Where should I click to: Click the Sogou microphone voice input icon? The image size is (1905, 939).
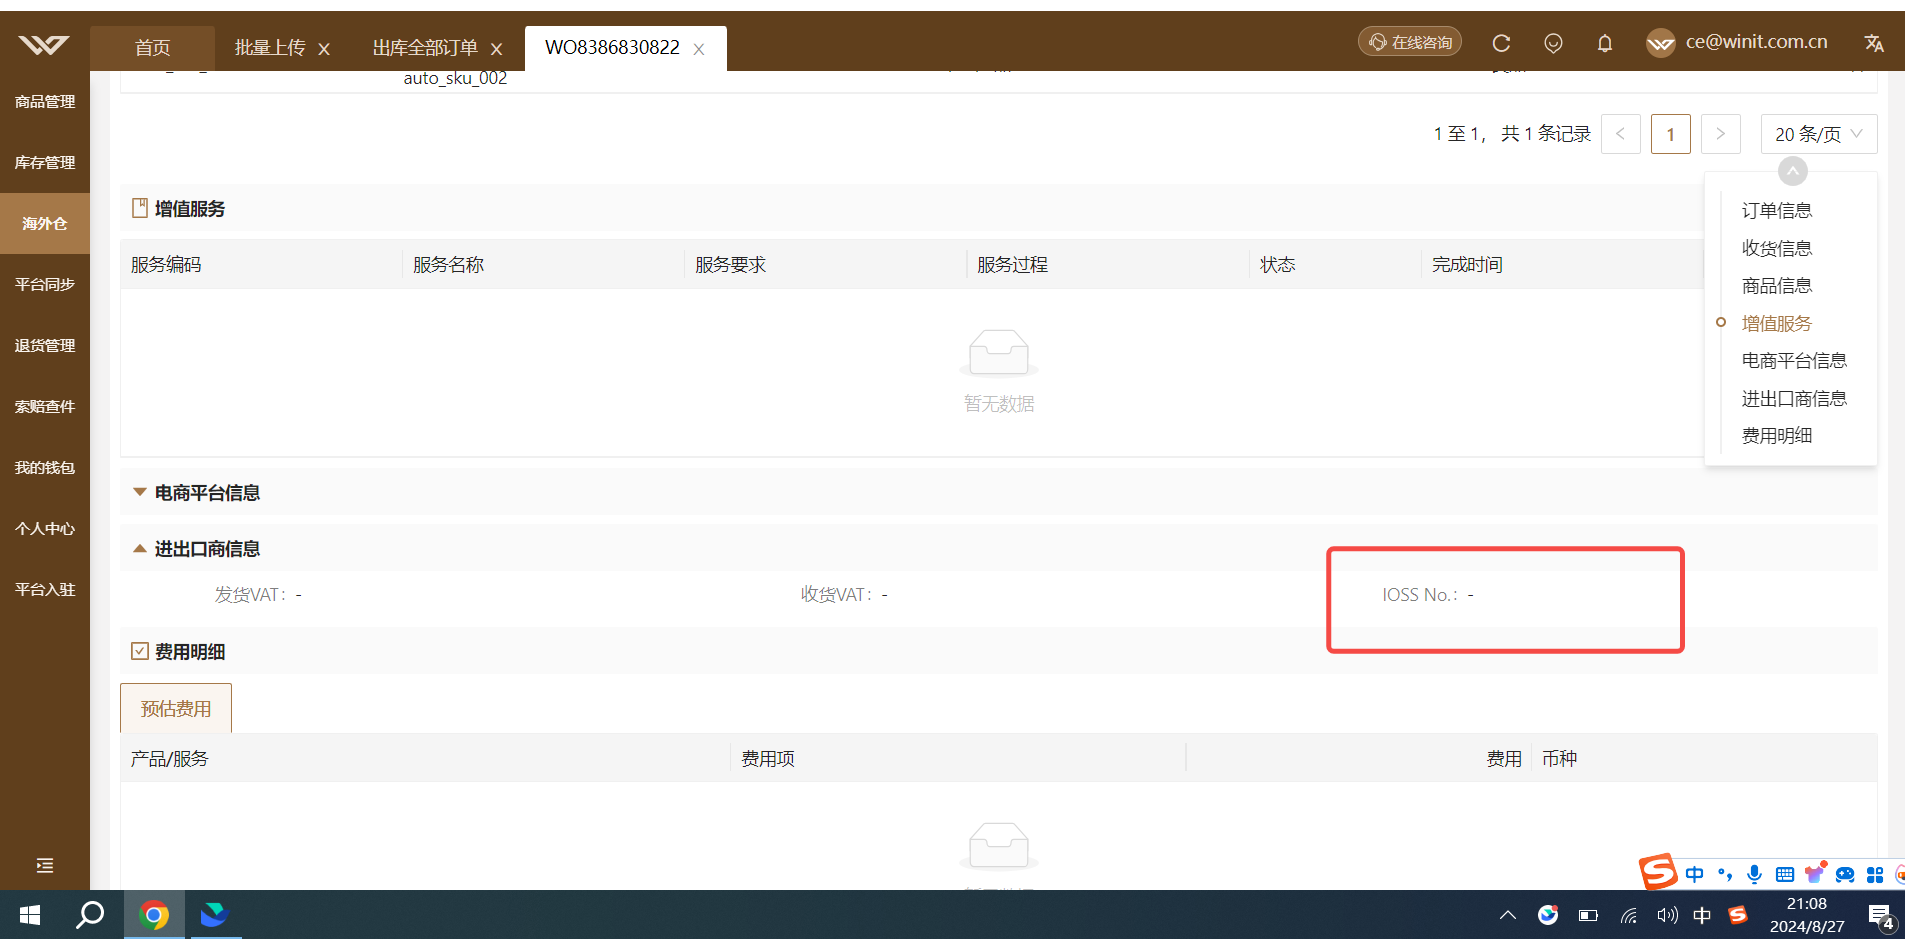click(x=1754, y=874)
